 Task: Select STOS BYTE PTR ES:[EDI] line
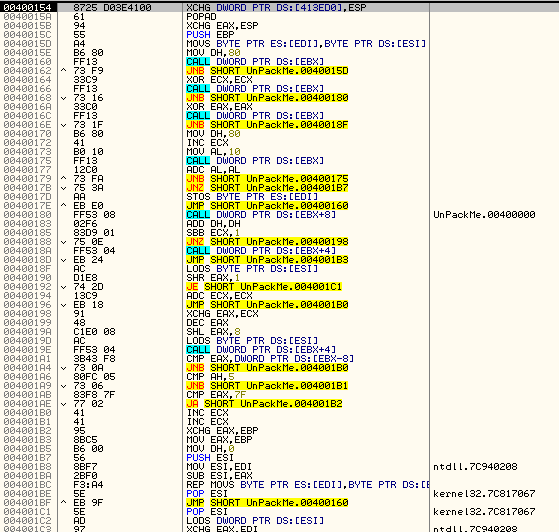point(252,197)
